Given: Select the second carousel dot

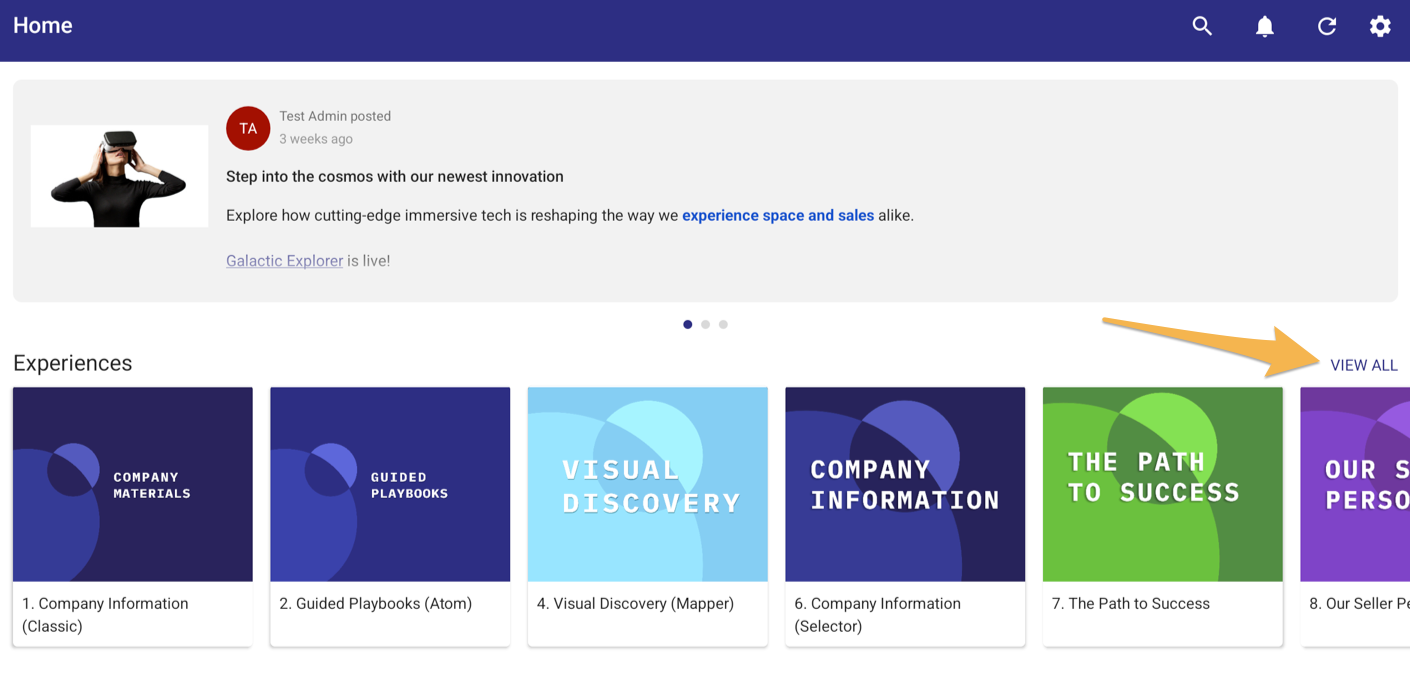Looking at the screenshot, I should coord(705,324).
